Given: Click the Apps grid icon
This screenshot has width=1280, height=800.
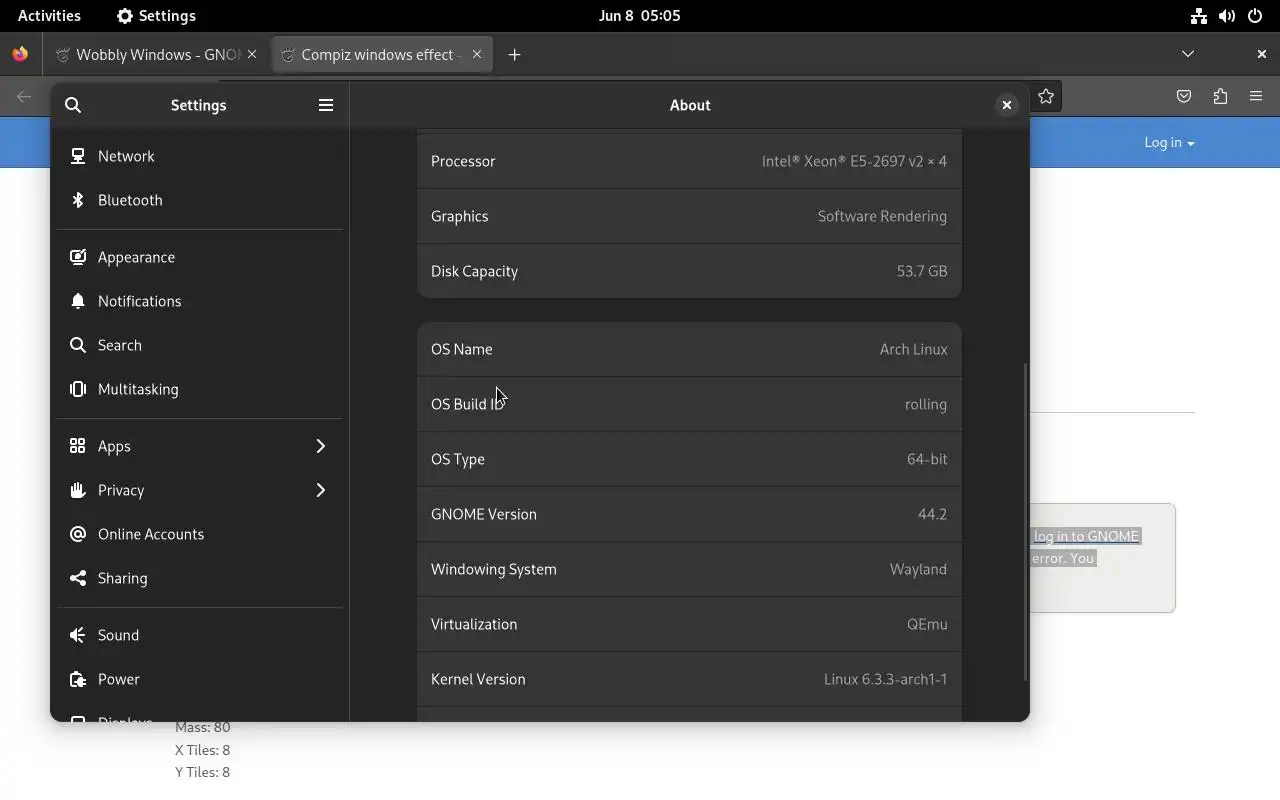Looking at the screenshot, I should coord(78,447).
